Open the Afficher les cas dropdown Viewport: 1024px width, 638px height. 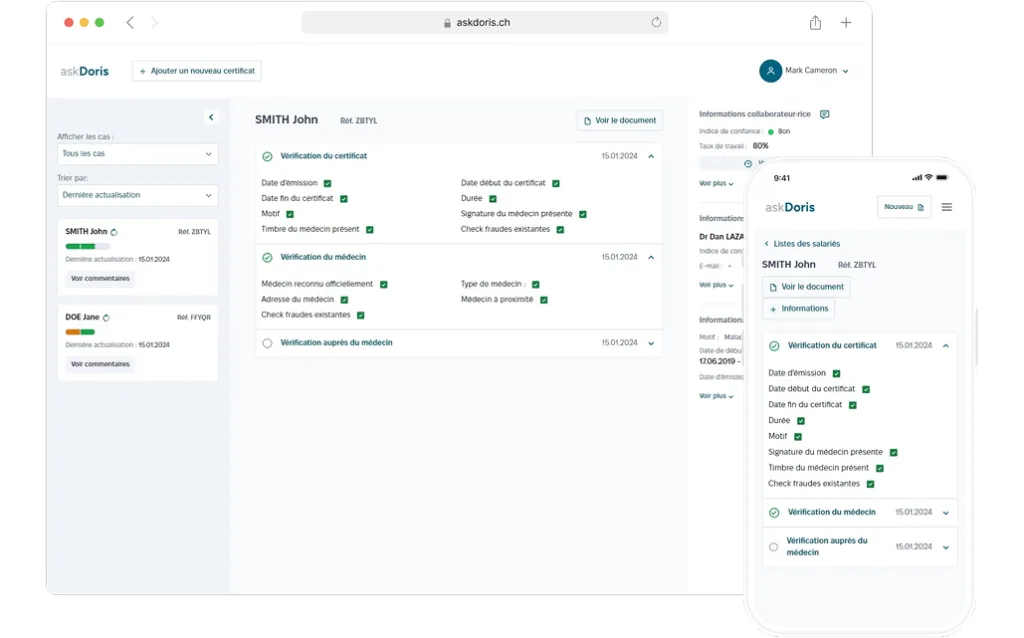pos(138,154)
